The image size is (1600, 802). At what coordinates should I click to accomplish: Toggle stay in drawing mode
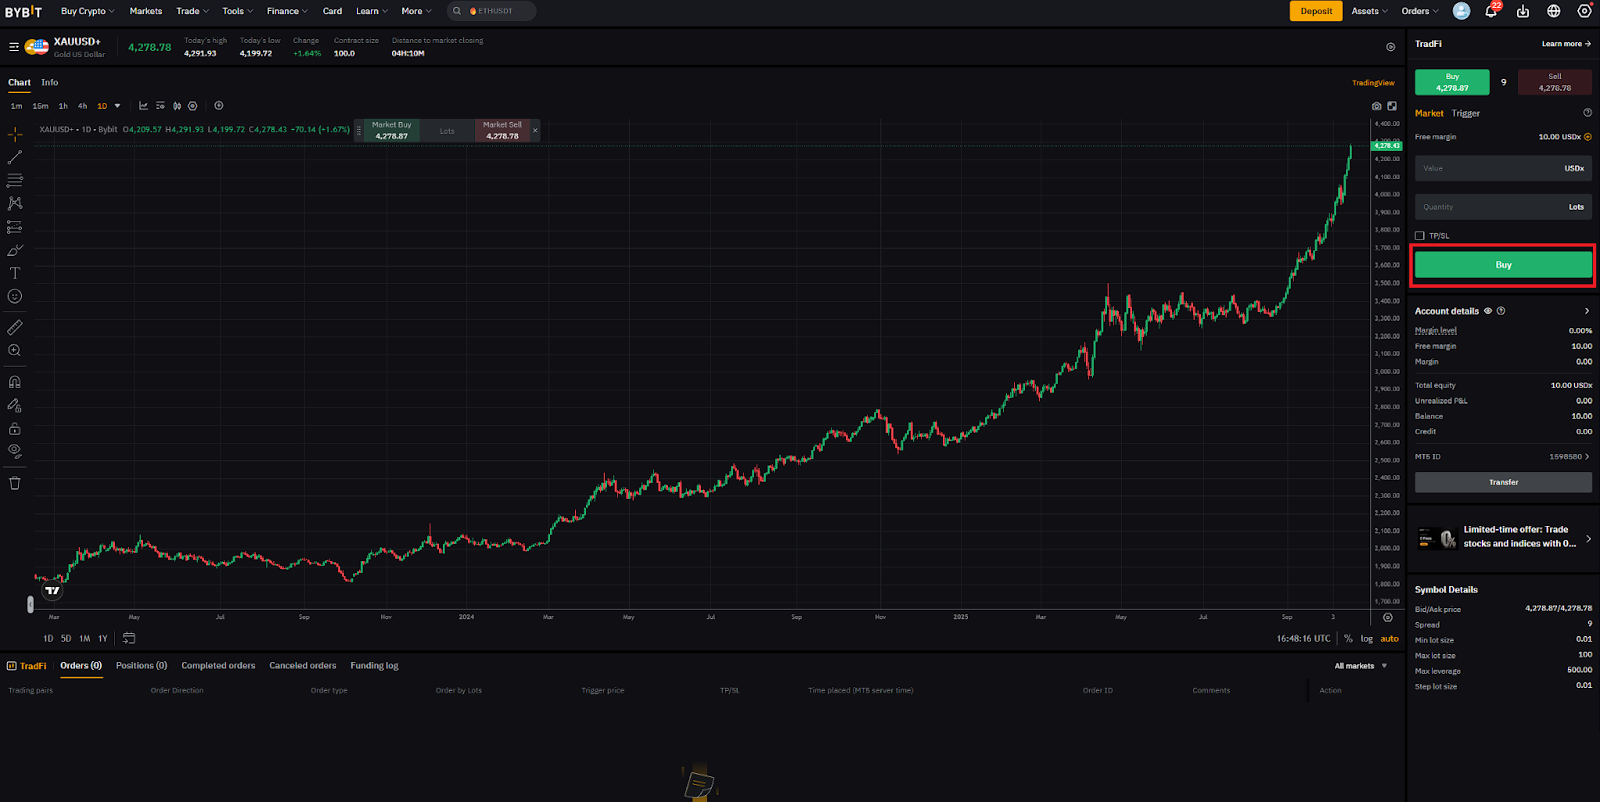pos(15,405)
